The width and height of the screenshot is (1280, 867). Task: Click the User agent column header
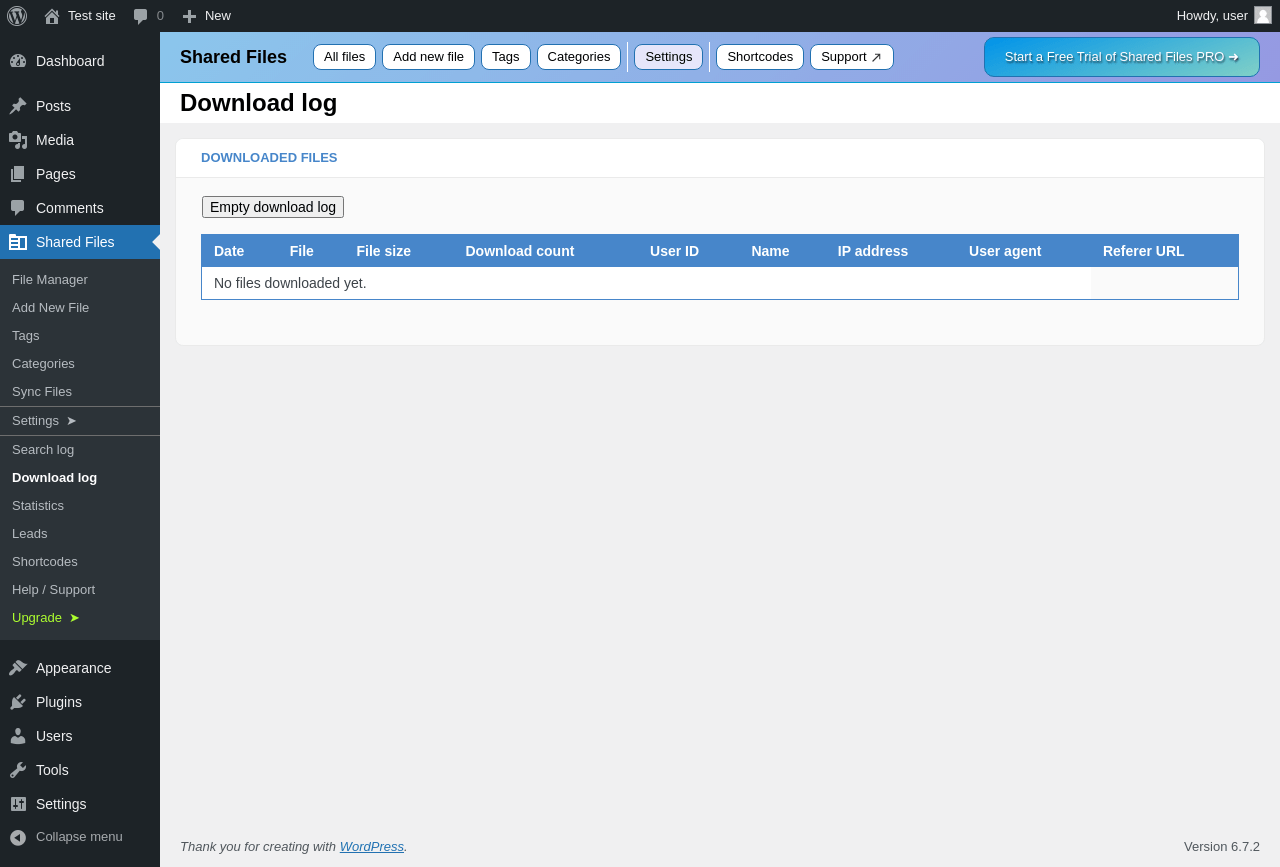tap(1005, 251)
